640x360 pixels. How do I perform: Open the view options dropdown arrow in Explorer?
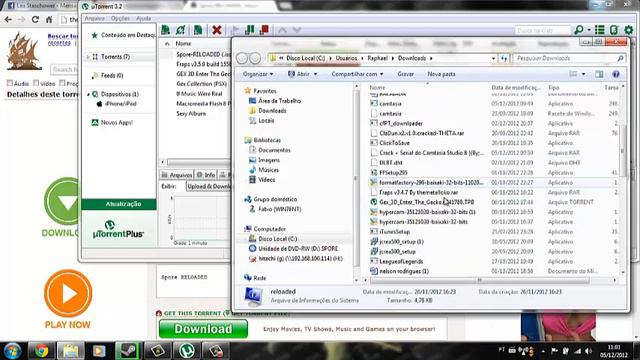583,74
